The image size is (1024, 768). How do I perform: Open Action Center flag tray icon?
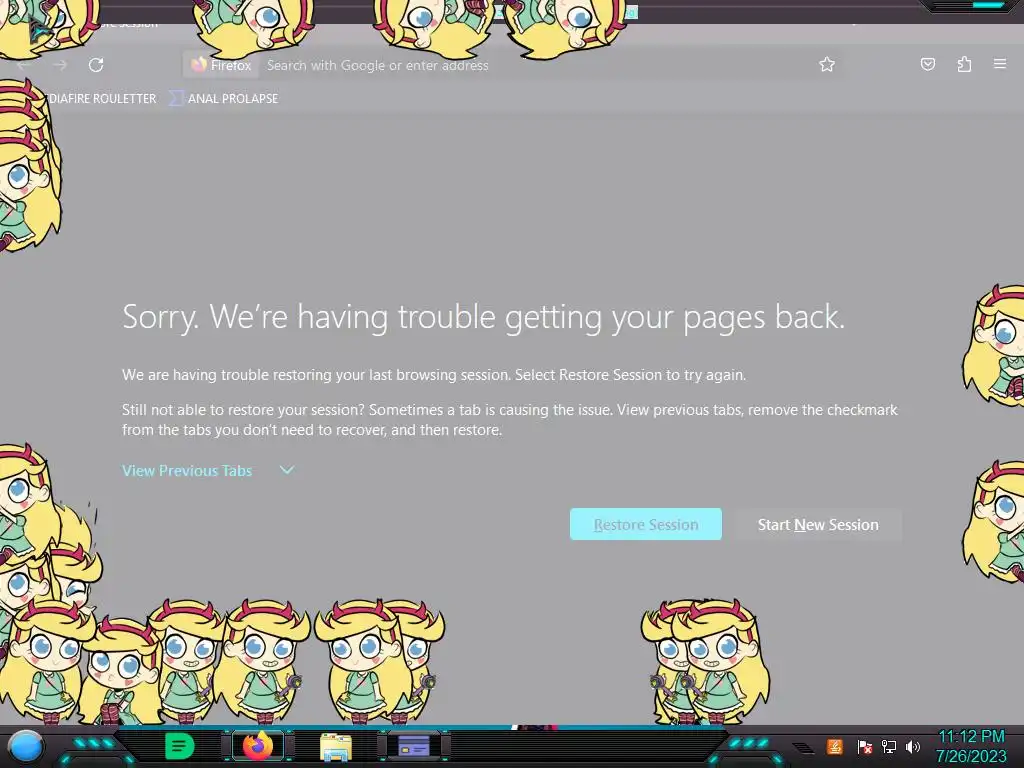pos(865,746)
